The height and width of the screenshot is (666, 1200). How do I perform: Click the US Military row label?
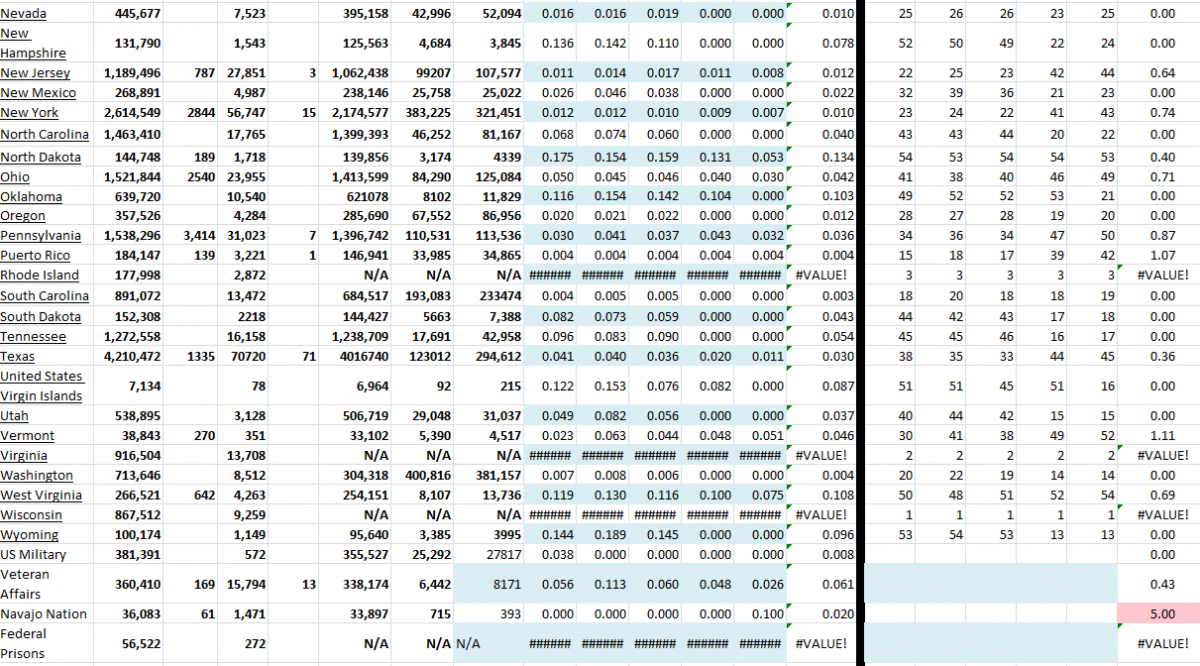click(33, 555)
